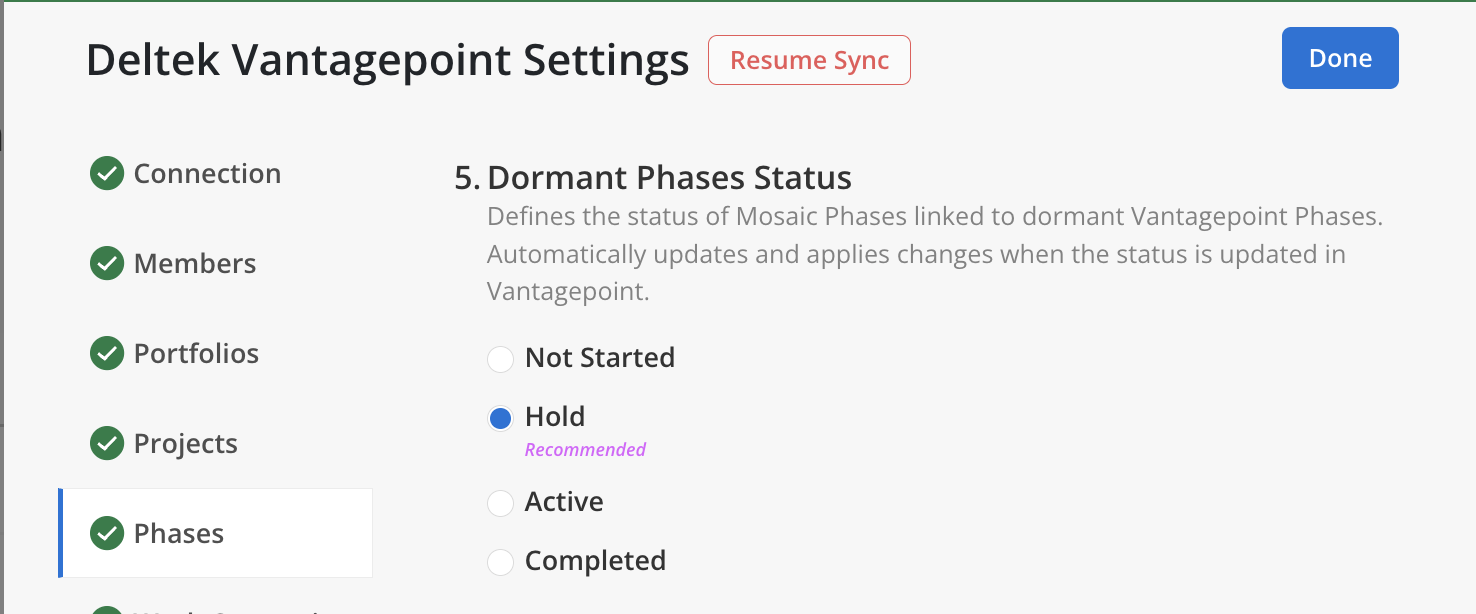The image size is (1476, 614).
Task: Click the green checkmark icon beside Portfolios
Action: coord(107,354)
